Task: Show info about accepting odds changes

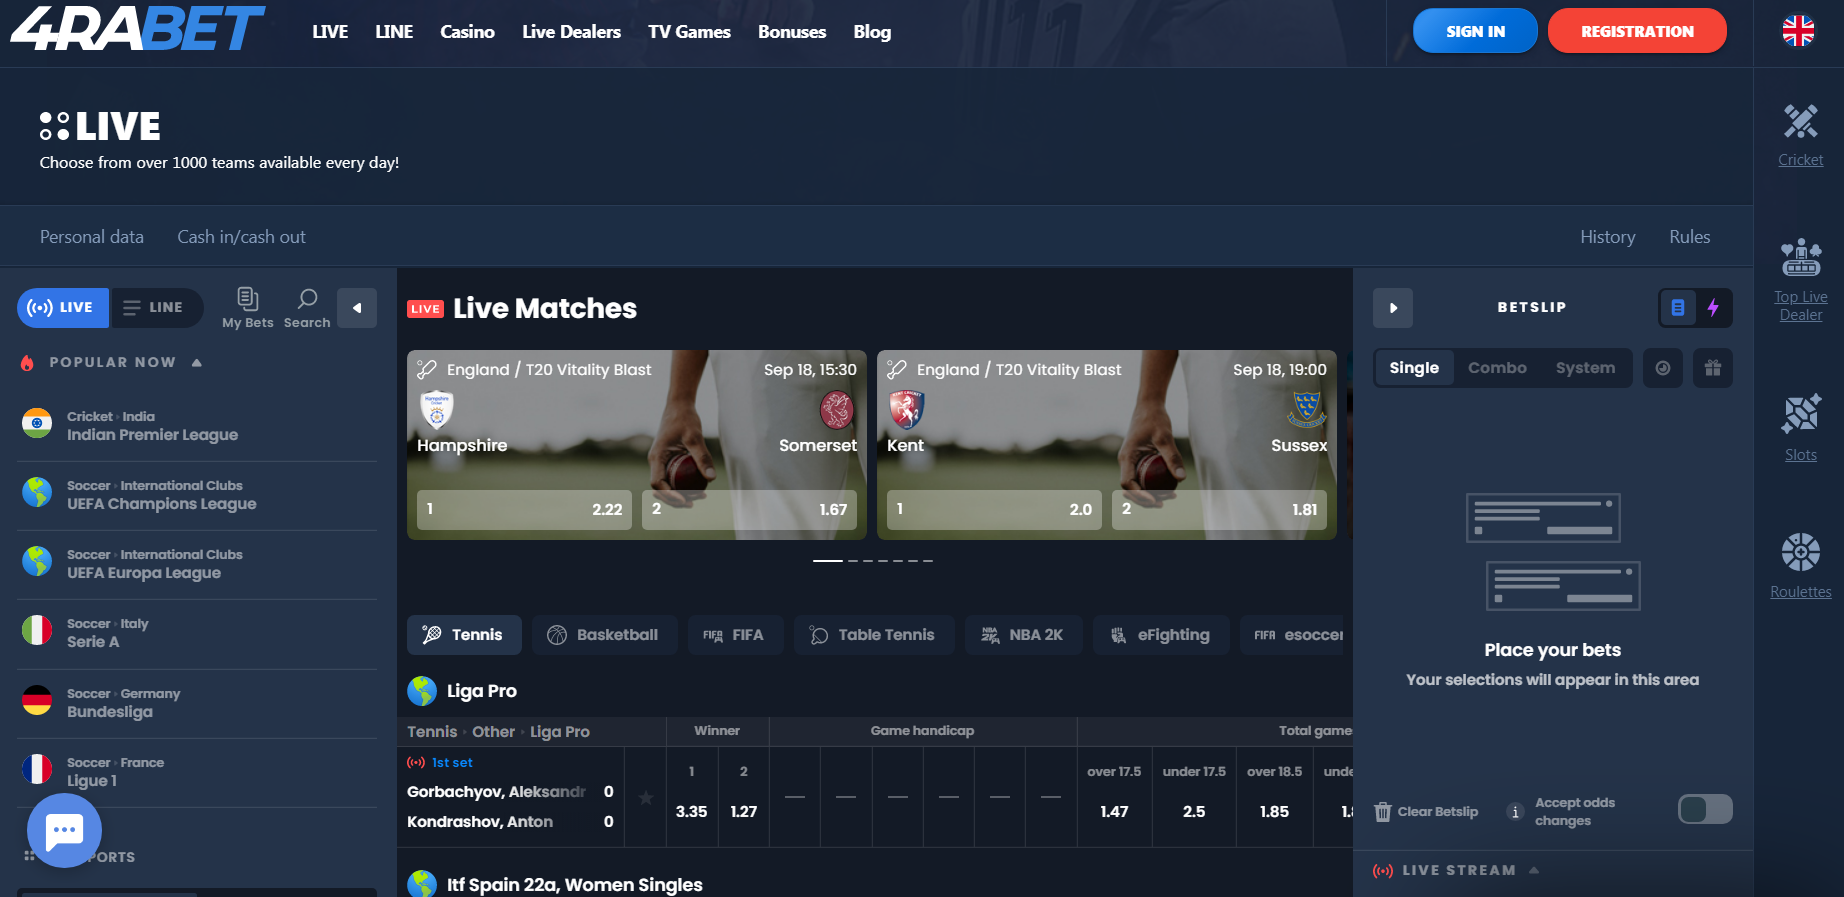Action: tap(1515, 812)
